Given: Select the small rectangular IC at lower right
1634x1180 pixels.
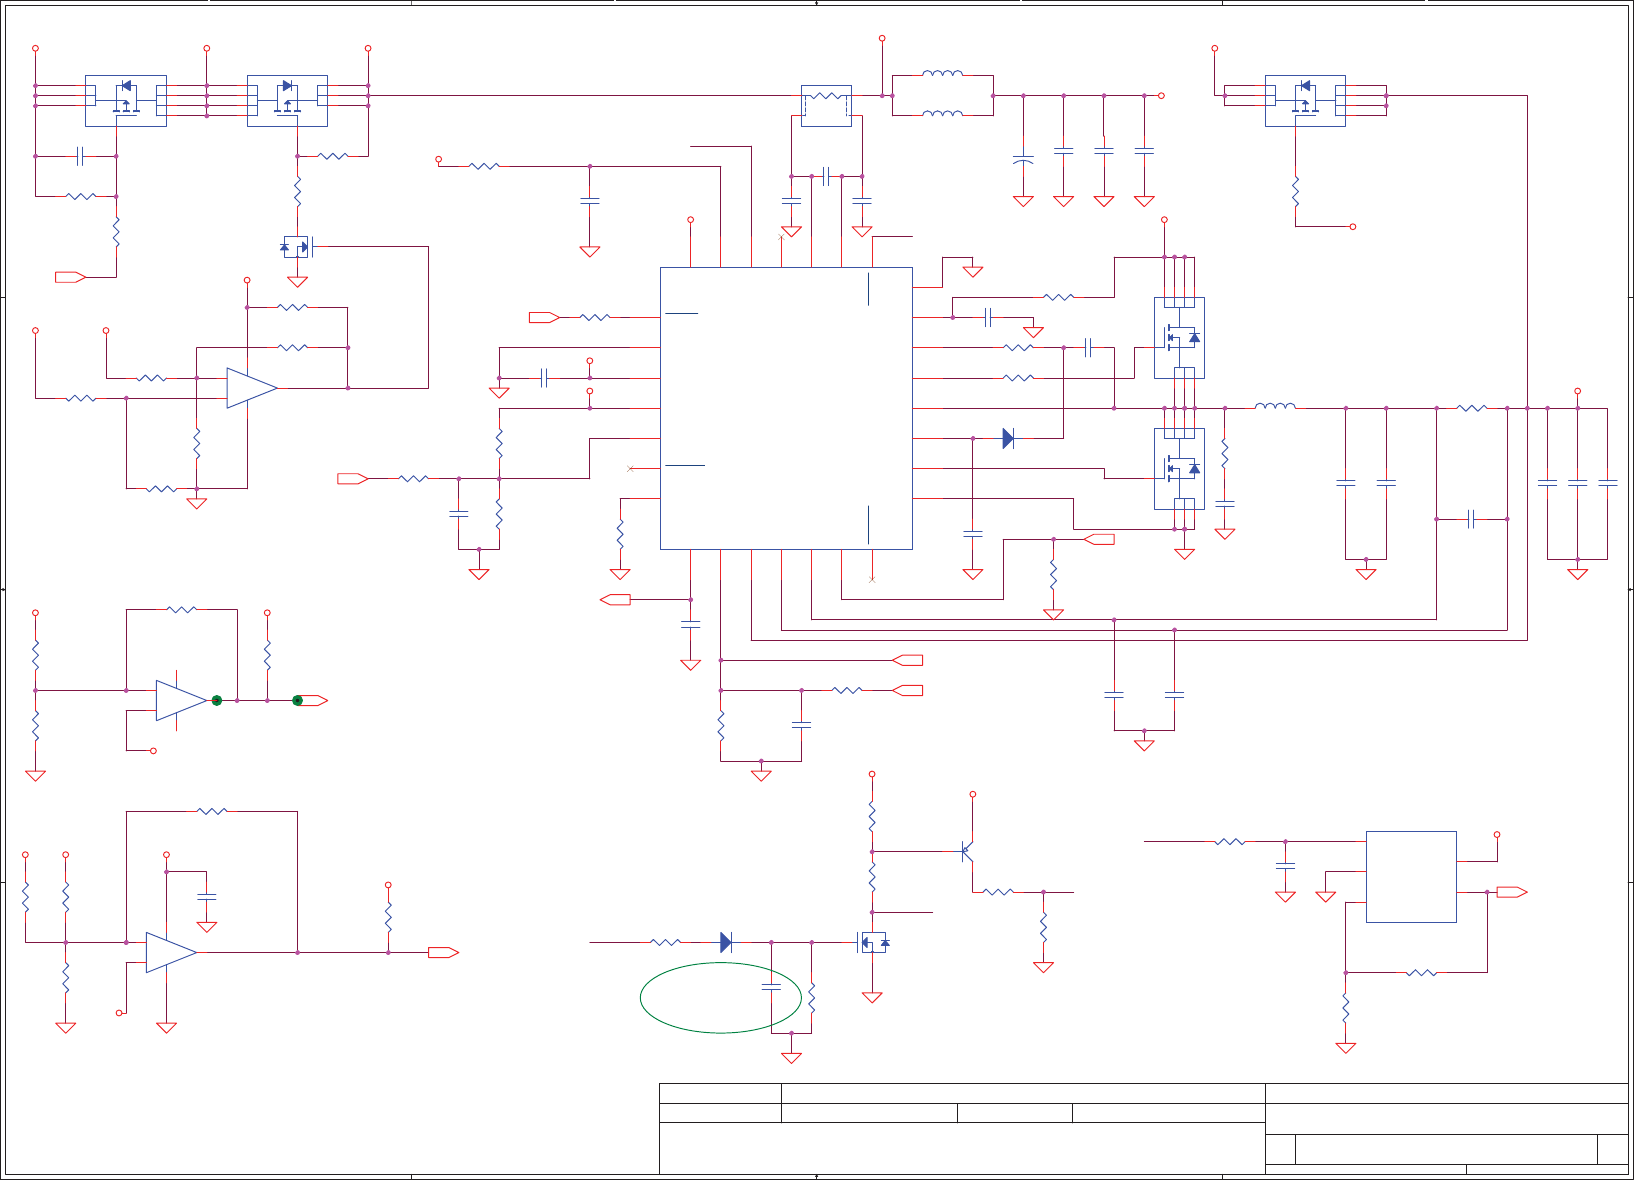Looking at the screenshot, I should point(1411,876).
